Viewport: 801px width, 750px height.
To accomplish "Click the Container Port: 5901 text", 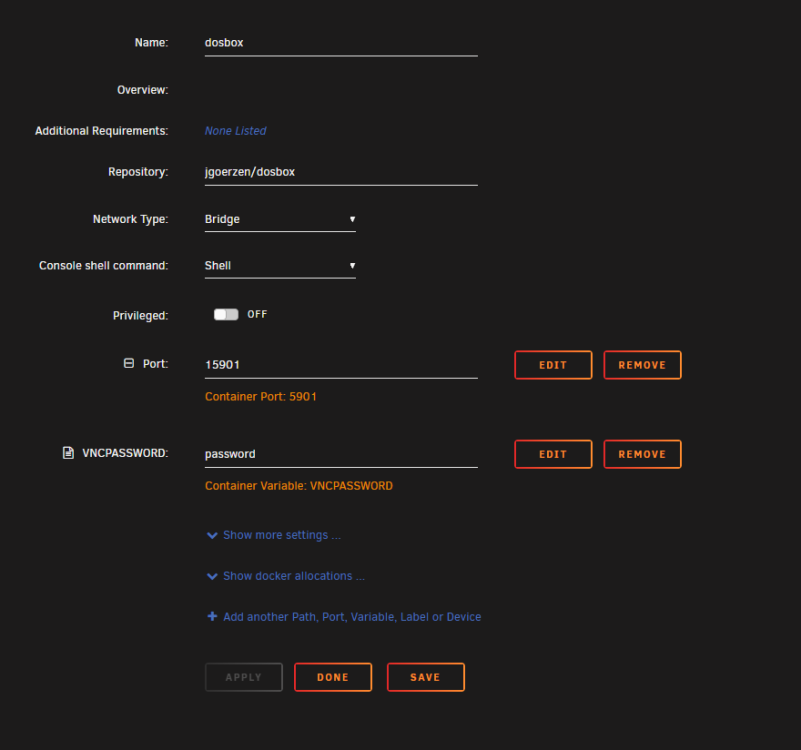I will [261, 396].
